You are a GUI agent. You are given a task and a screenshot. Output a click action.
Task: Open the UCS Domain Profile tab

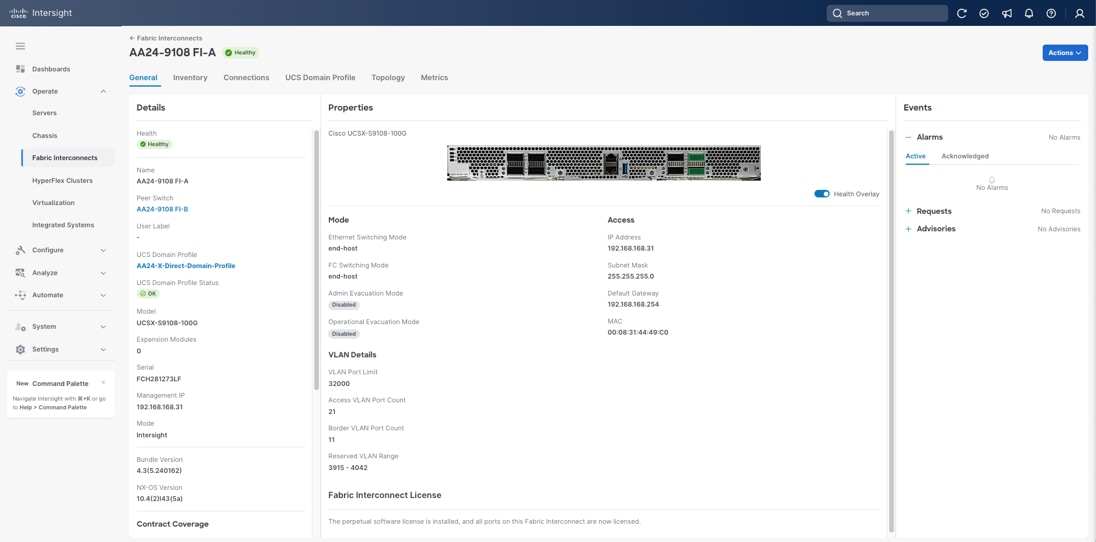point(320,78)
